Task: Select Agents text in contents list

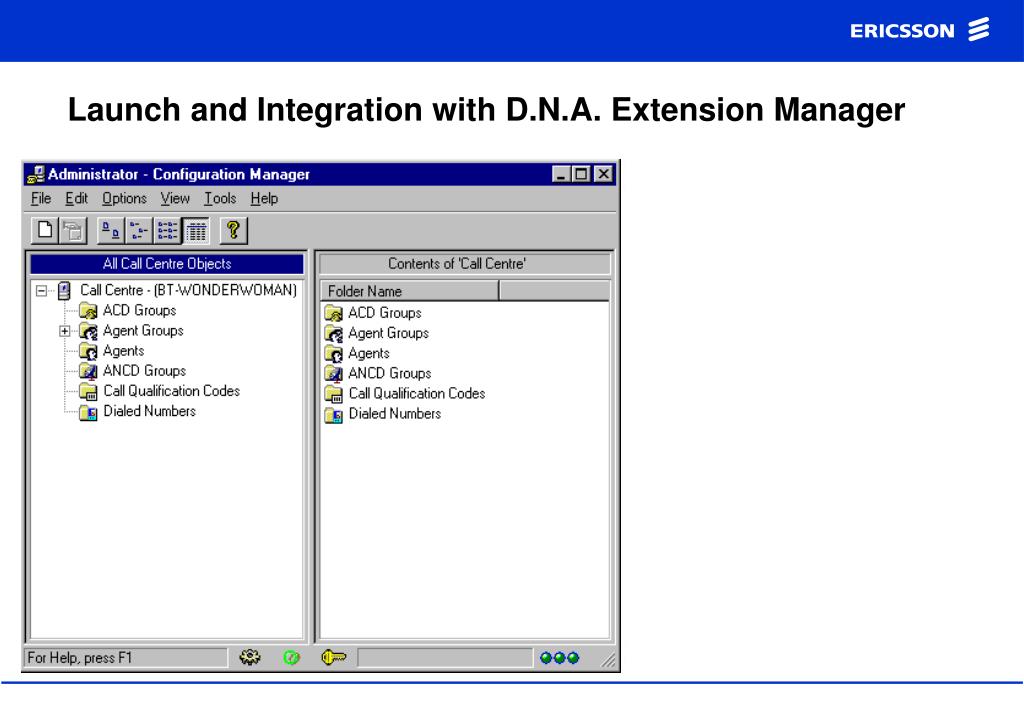Action: [369, 353]
